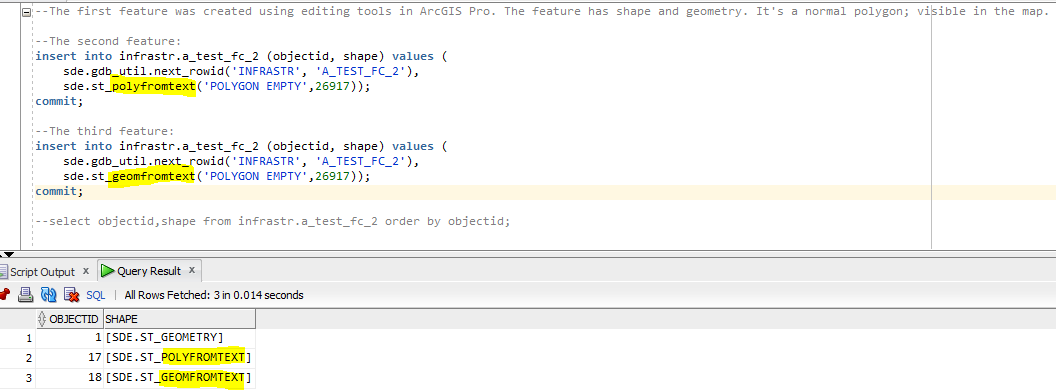Click the 'All Rows Fetched' status text
The width and height of the screenshot is (1056, 390).
pos(214,295)
